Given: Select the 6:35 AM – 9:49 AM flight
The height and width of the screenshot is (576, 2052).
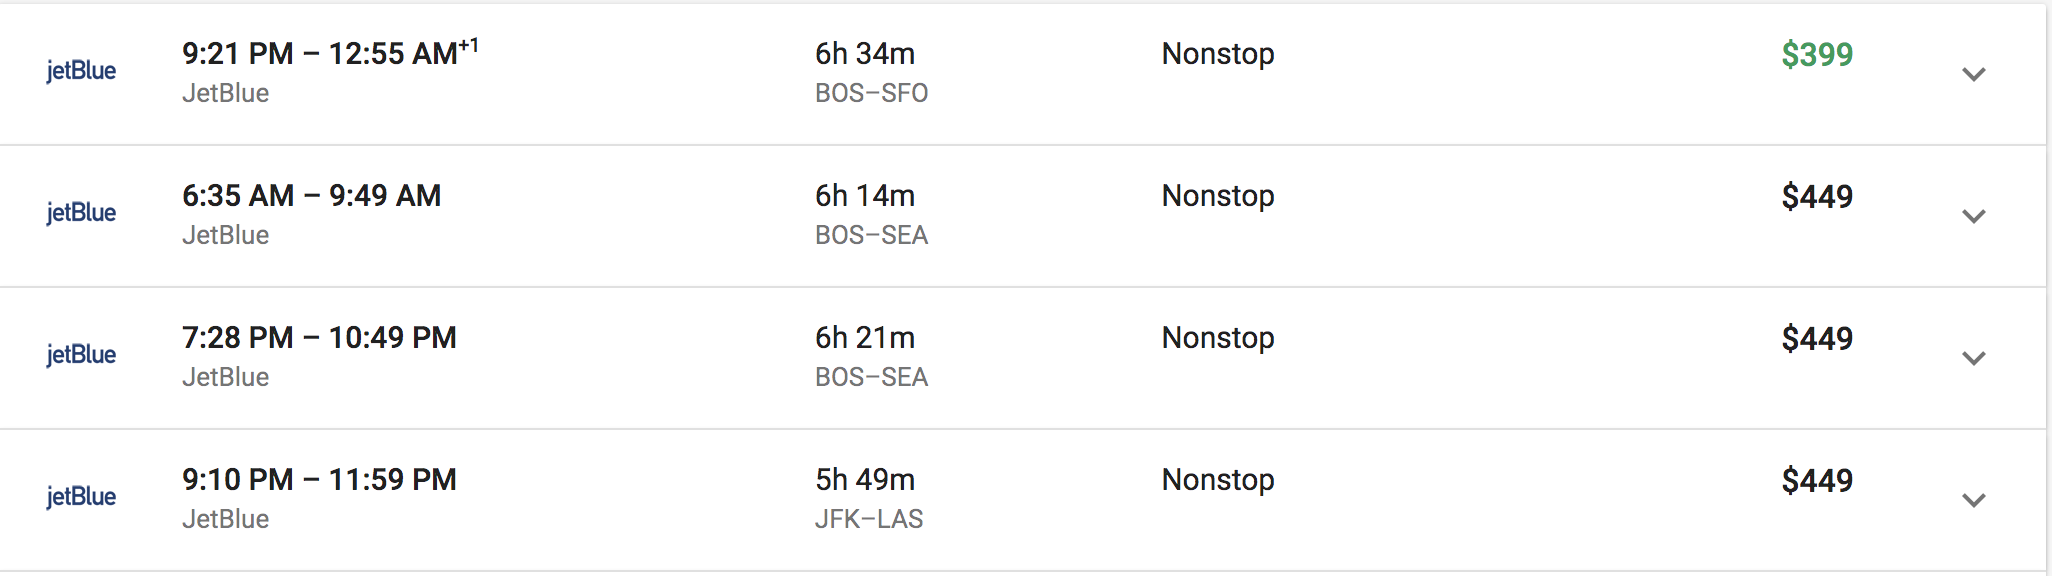Looking at the screenshot, I should pyautogui.click(x=1022, y=216).
